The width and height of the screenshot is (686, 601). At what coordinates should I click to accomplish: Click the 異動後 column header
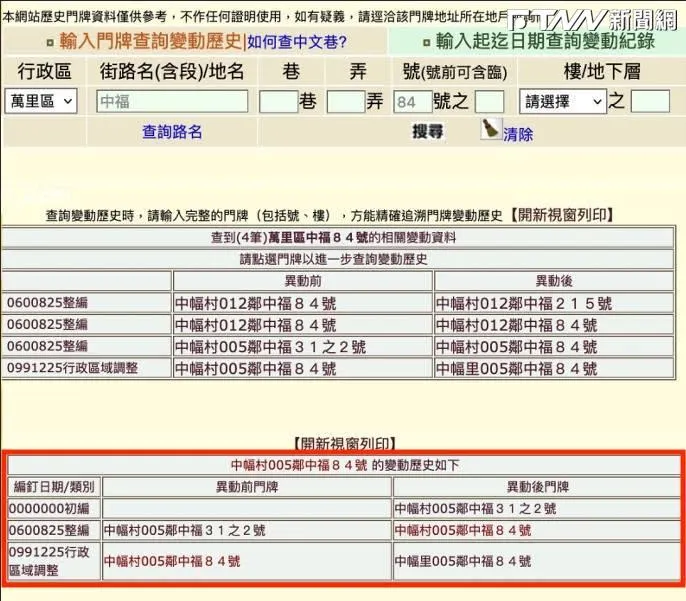[554, 281]
